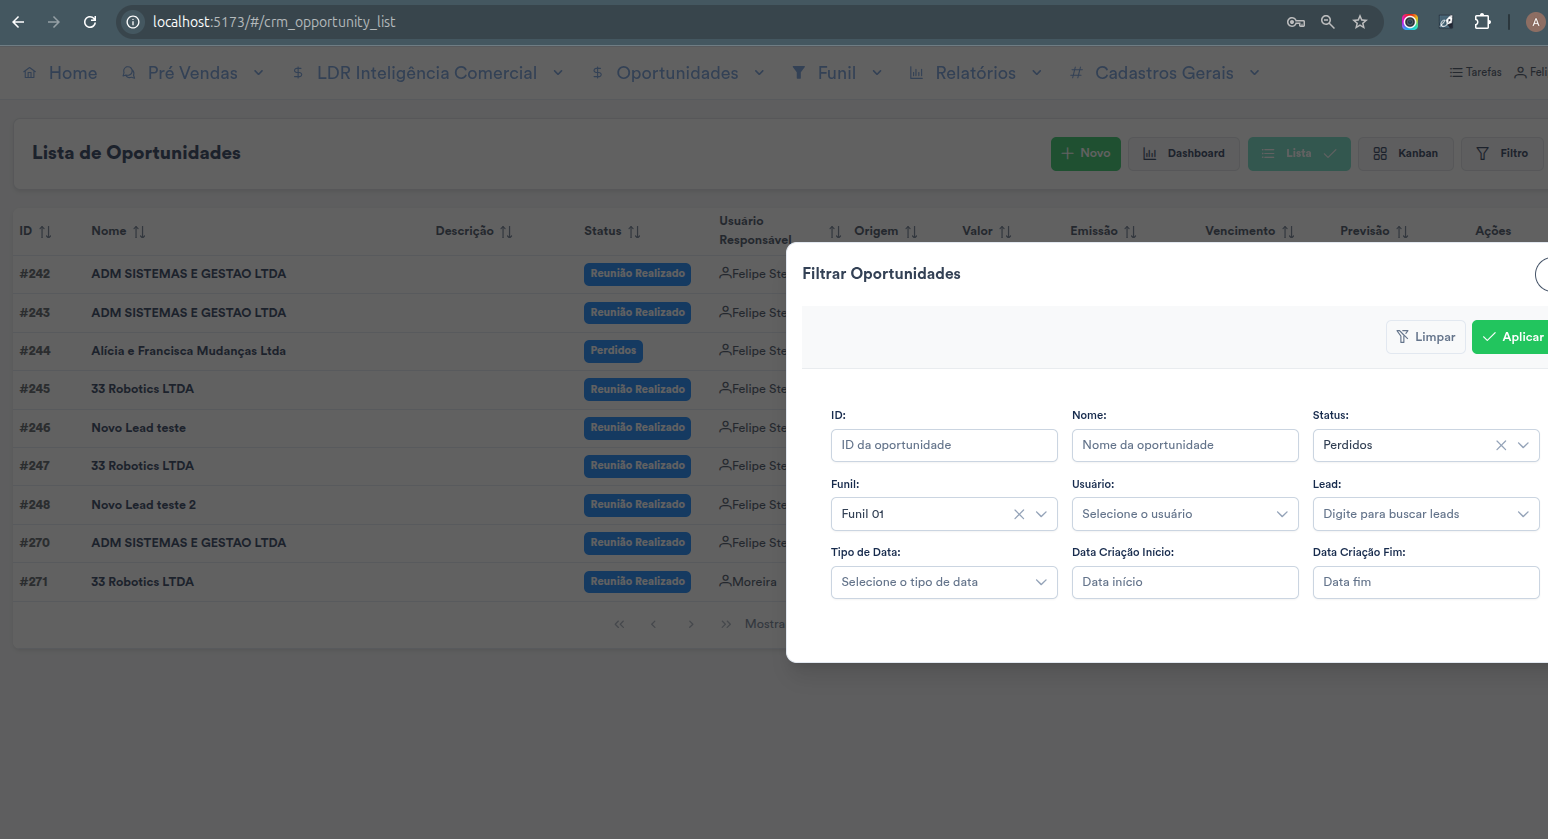
Task: Go to next page in pagination
Action: pyautogui.click(x=691, y=624)
